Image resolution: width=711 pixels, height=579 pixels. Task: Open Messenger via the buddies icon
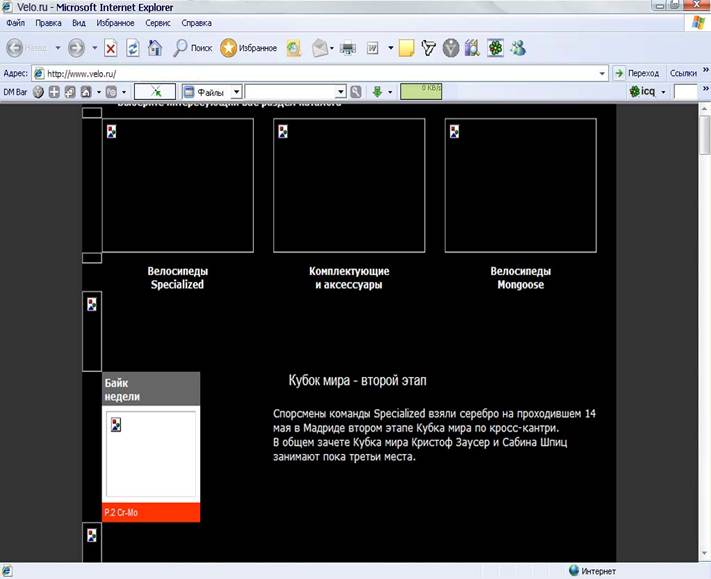(x=518, y=48)
